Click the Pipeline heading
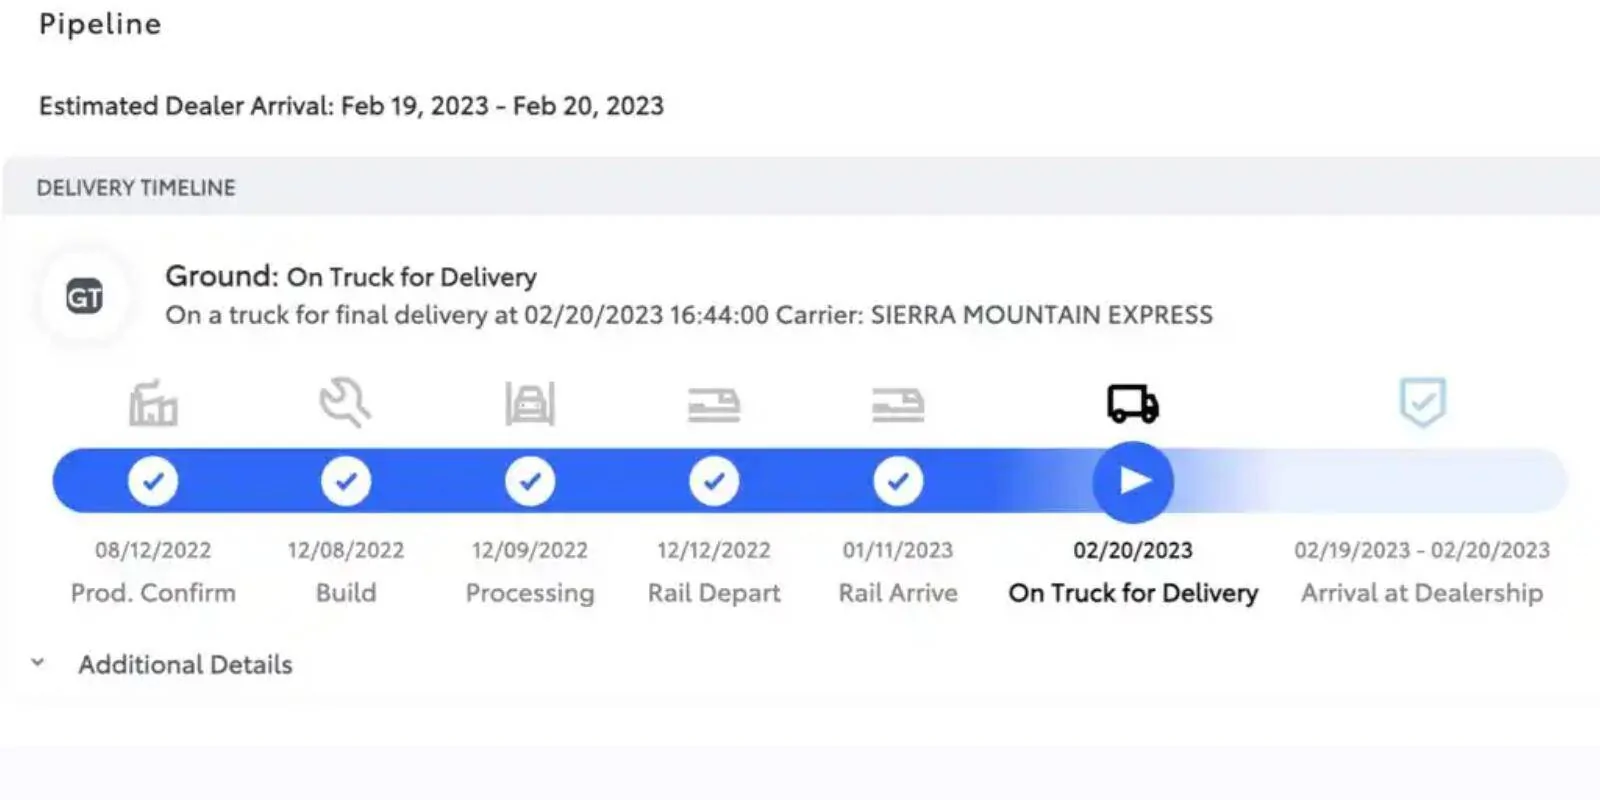1600x800 pixels. click(x=100, y=24)
